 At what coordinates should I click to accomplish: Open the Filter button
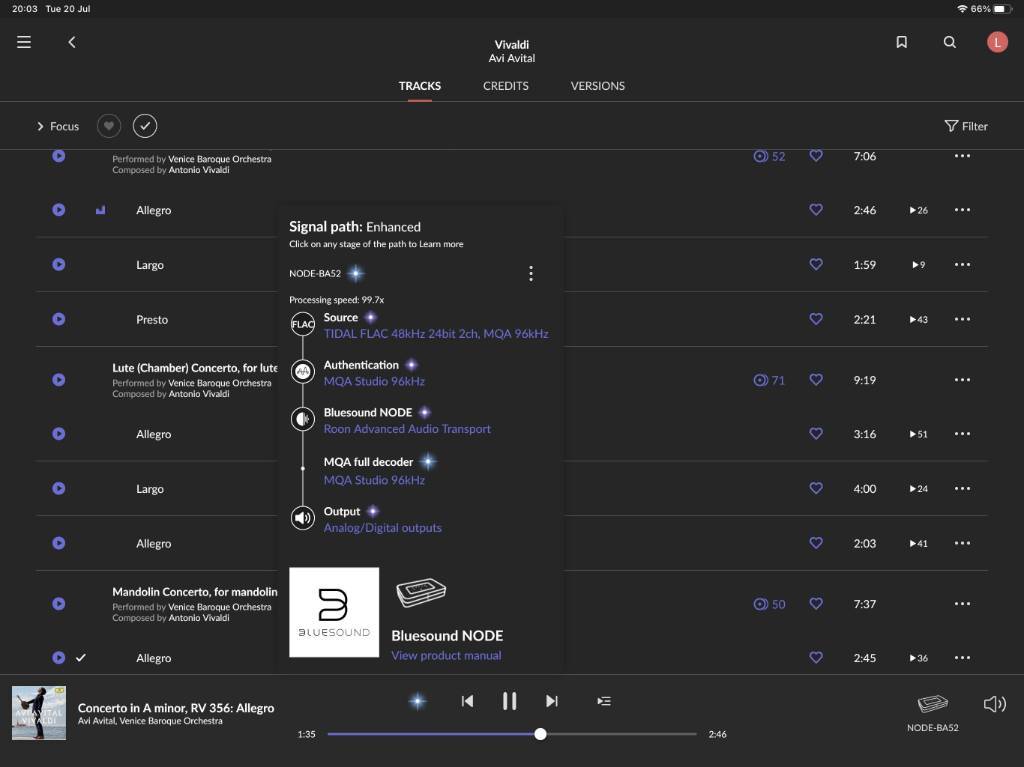click(966, 126)
